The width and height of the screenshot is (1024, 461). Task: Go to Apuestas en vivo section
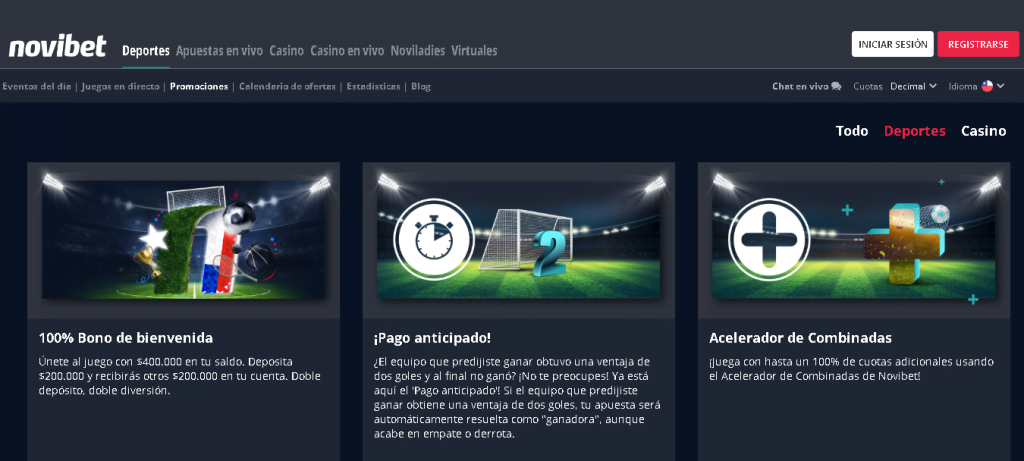219,50
